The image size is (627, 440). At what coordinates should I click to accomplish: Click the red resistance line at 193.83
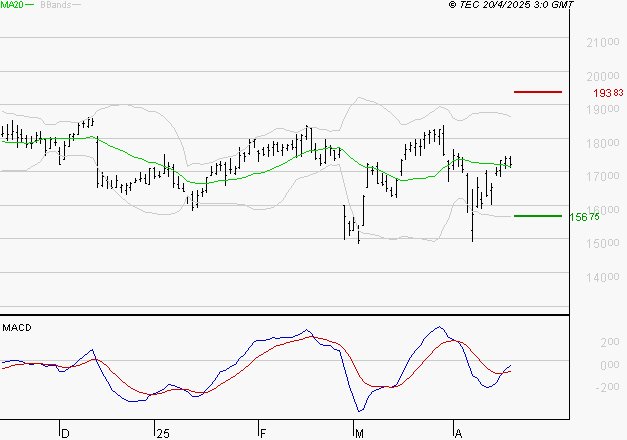coord(538,92)
